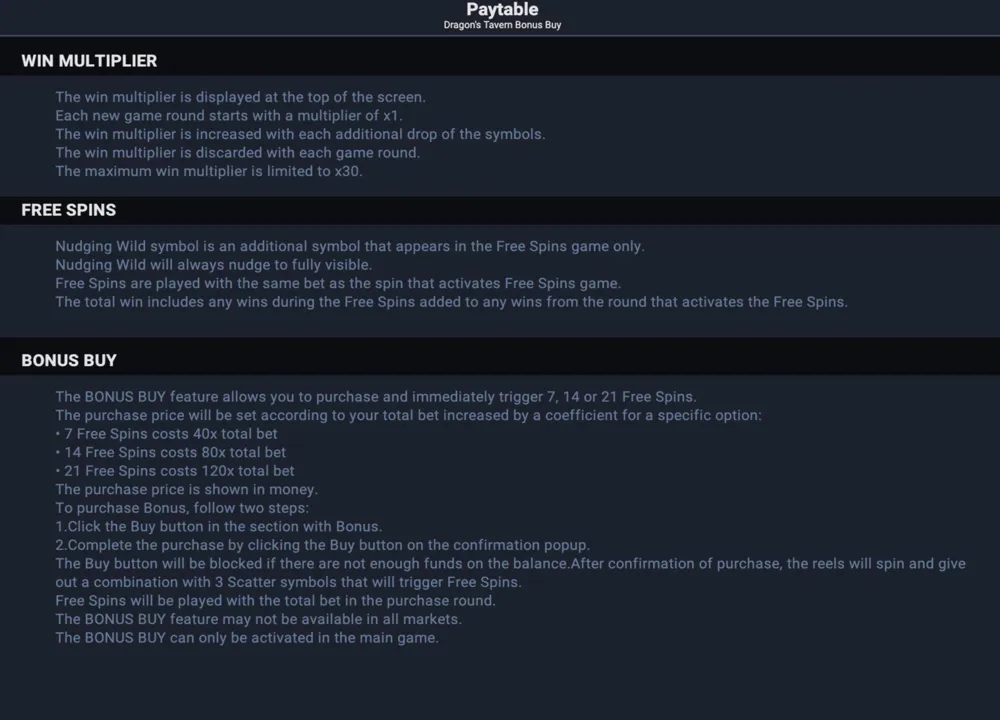Click the 7 Free Spins costs 40x bullet
This screenshot has width=1000, height=720.
(166, 434)
